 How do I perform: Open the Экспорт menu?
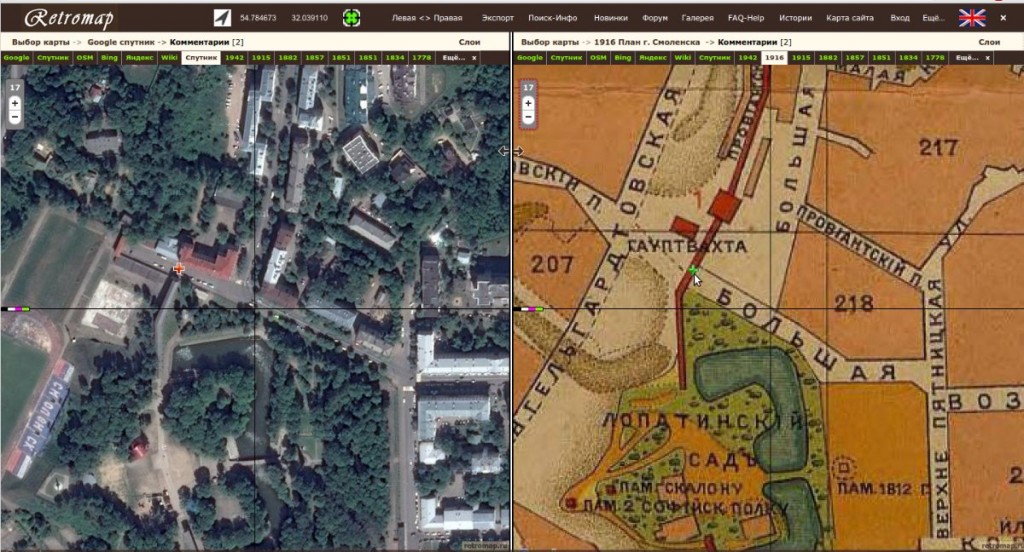tap(498, 18)
